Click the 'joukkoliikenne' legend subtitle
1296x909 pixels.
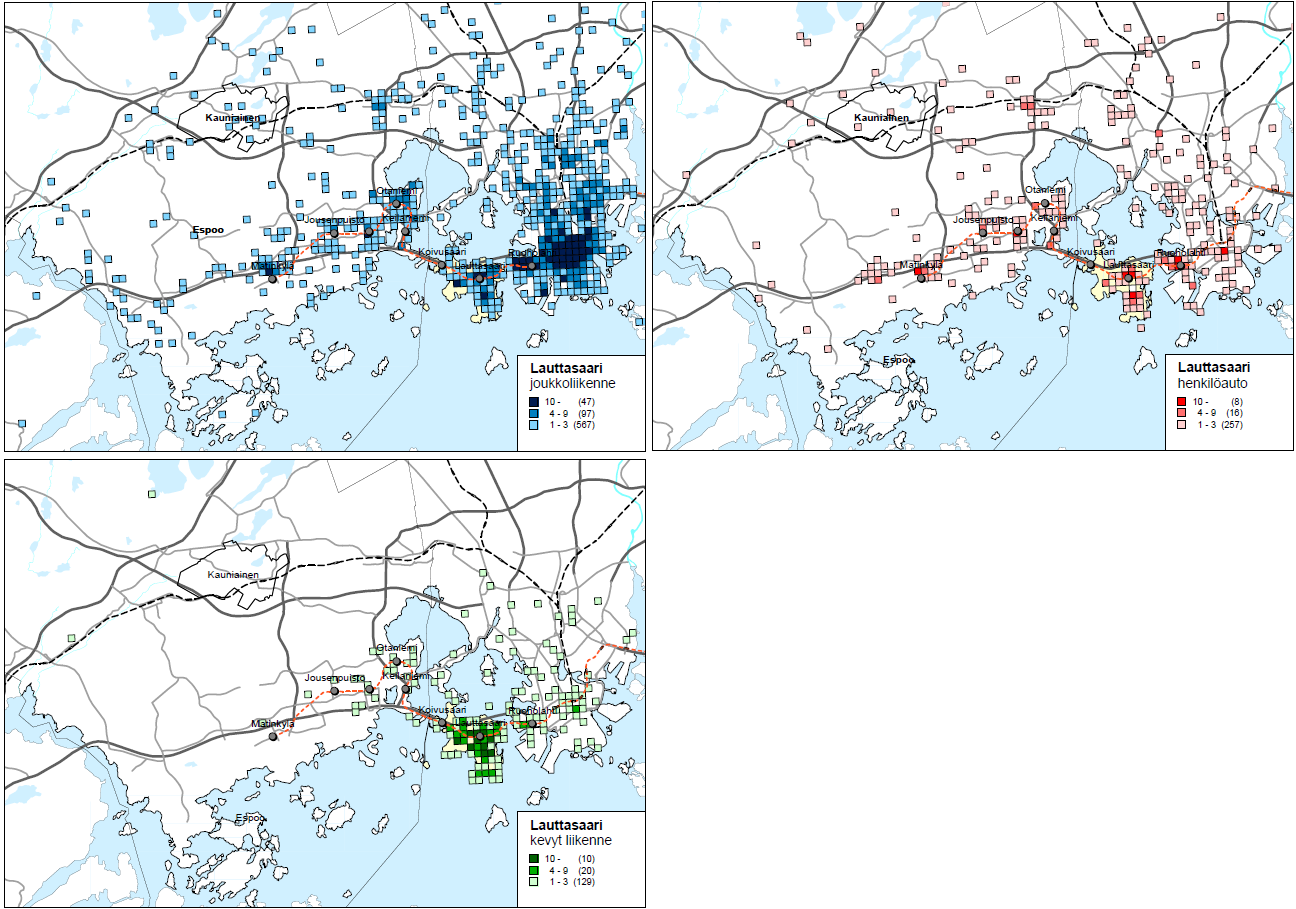[x=573, y=383]
